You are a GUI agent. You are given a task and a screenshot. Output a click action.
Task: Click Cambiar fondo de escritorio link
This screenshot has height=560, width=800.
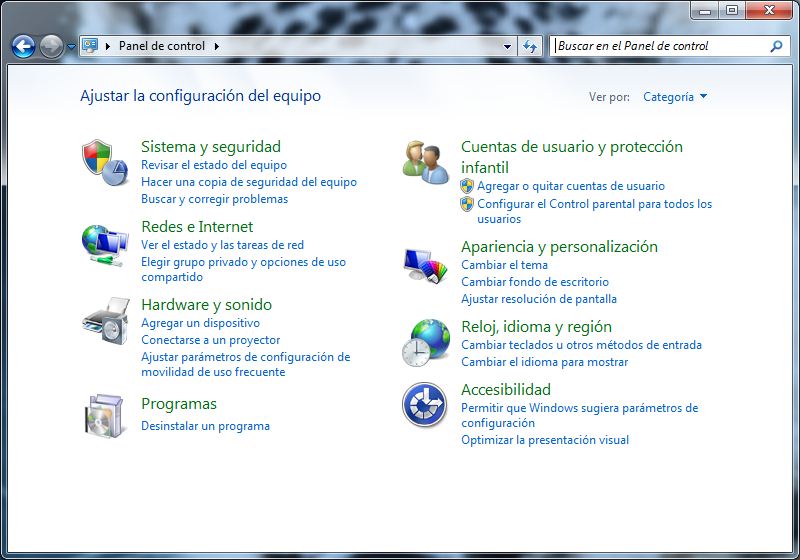click(x=534, y=282)
